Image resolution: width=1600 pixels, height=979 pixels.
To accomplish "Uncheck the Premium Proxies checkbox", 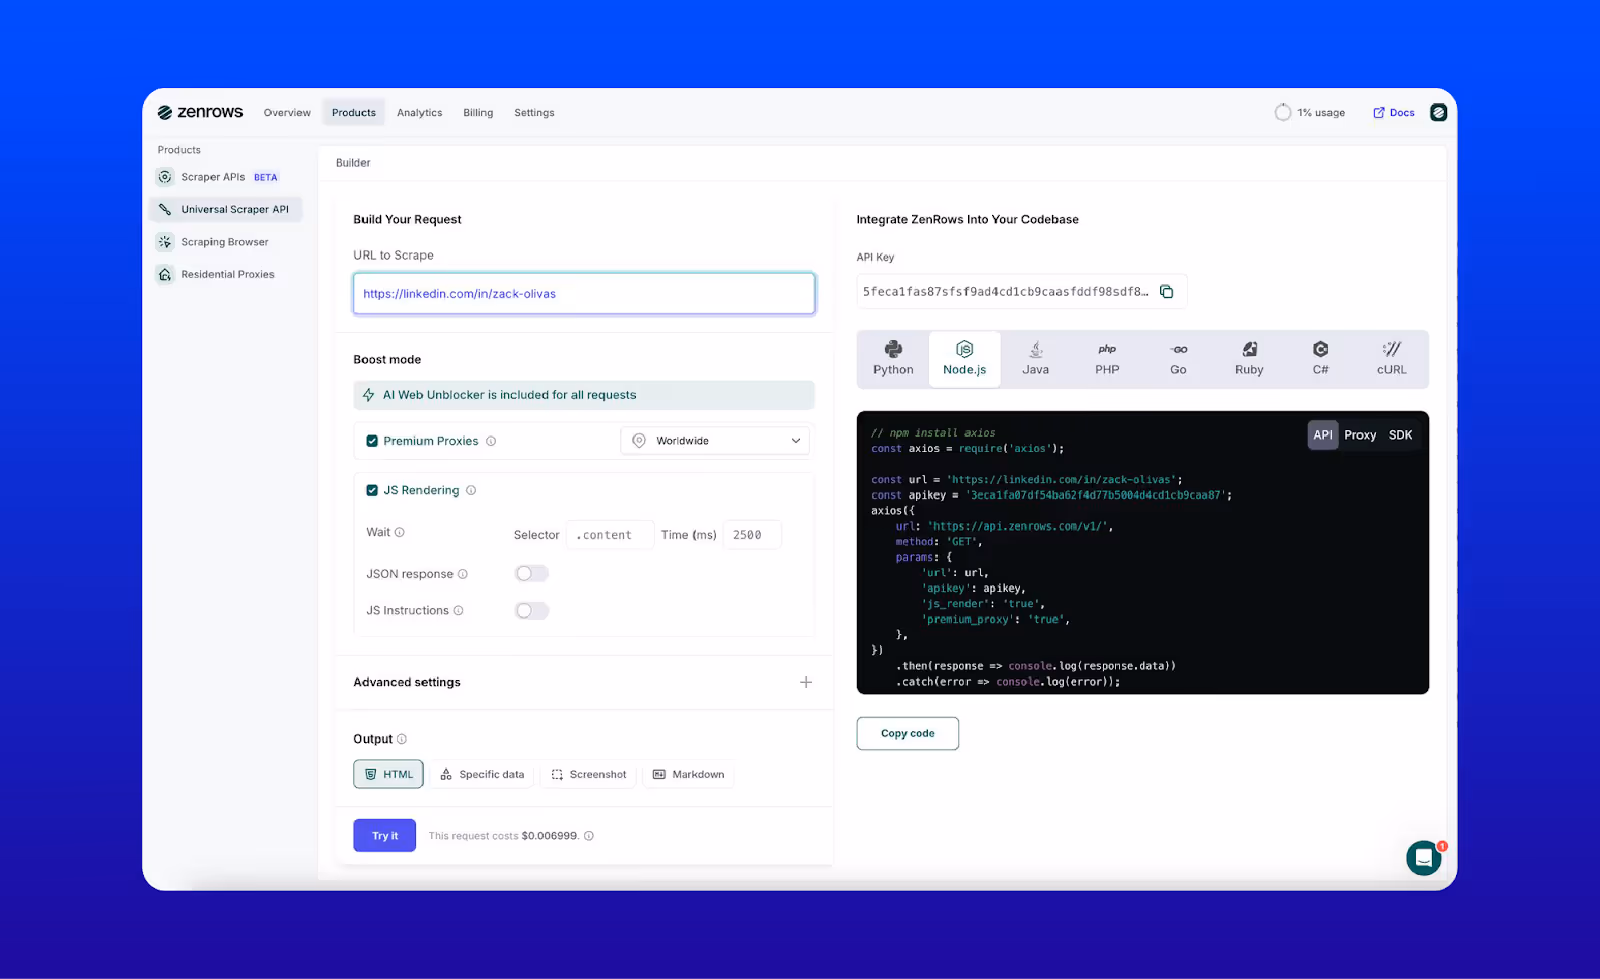I will 372,441.
